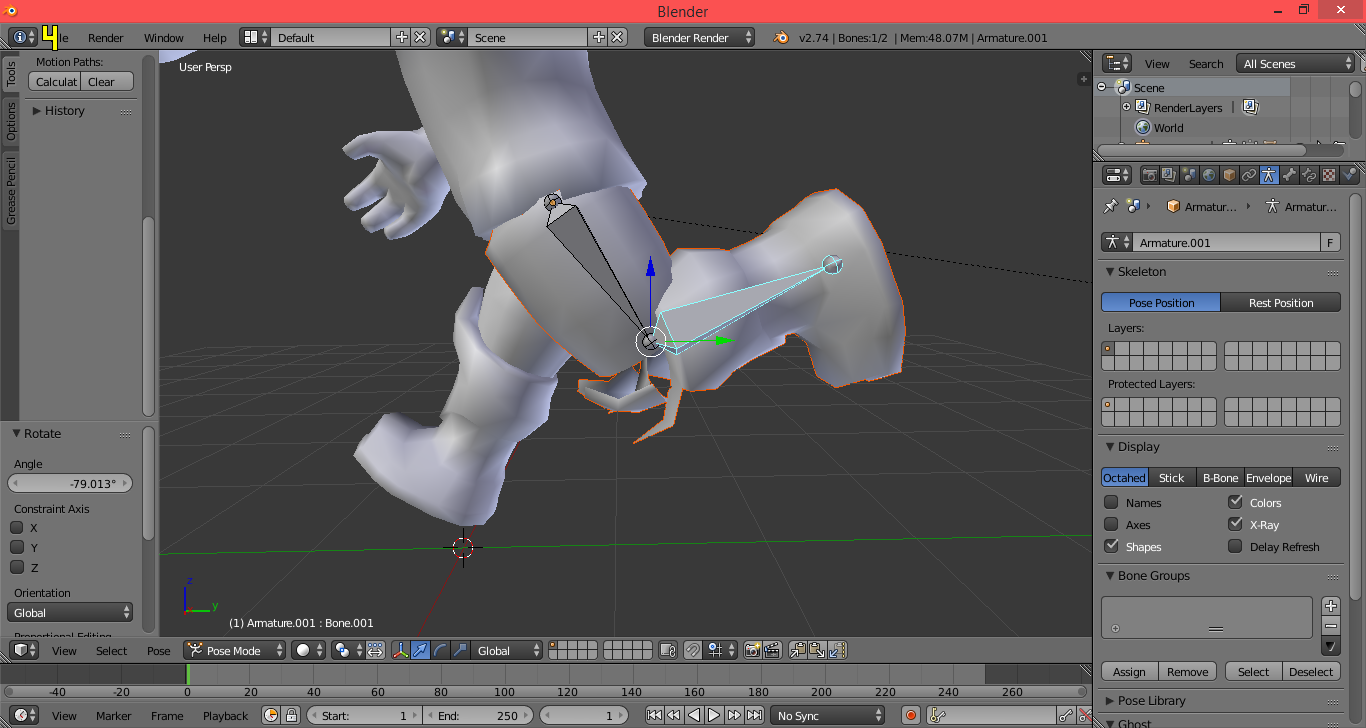
Task: Open the Window menu
Action: (x=164, y=38)
